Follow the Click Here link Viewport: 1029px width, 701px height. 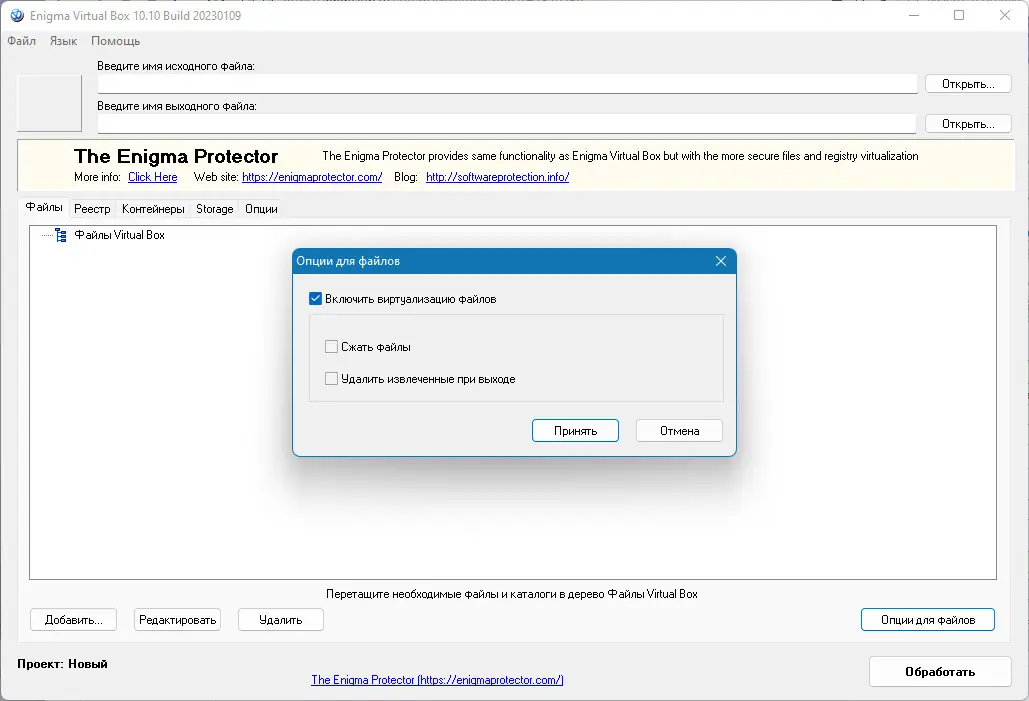tap(152, 177)
